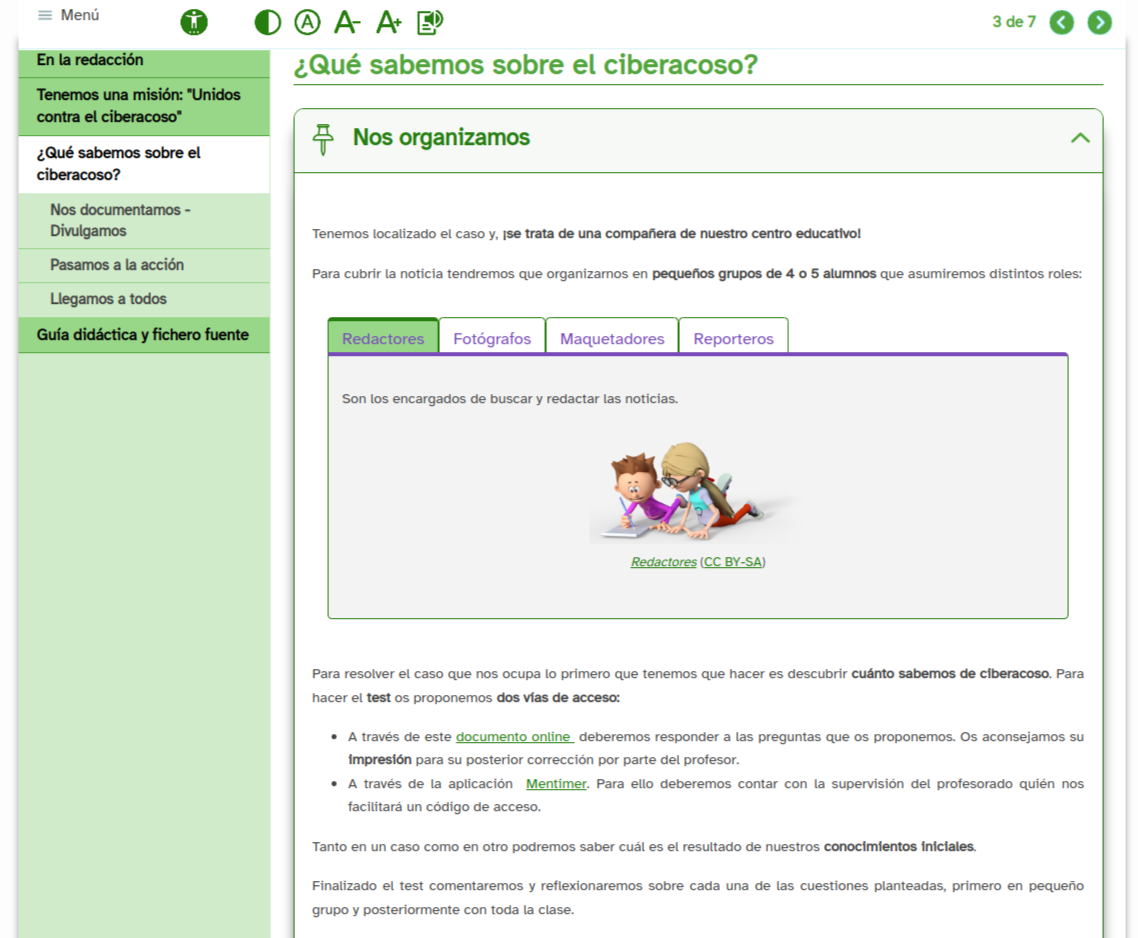This screenshot has width=1138, height=938.
Task: Open 'Pasamos a la acción' subpage
Action: tap(144, 265)
